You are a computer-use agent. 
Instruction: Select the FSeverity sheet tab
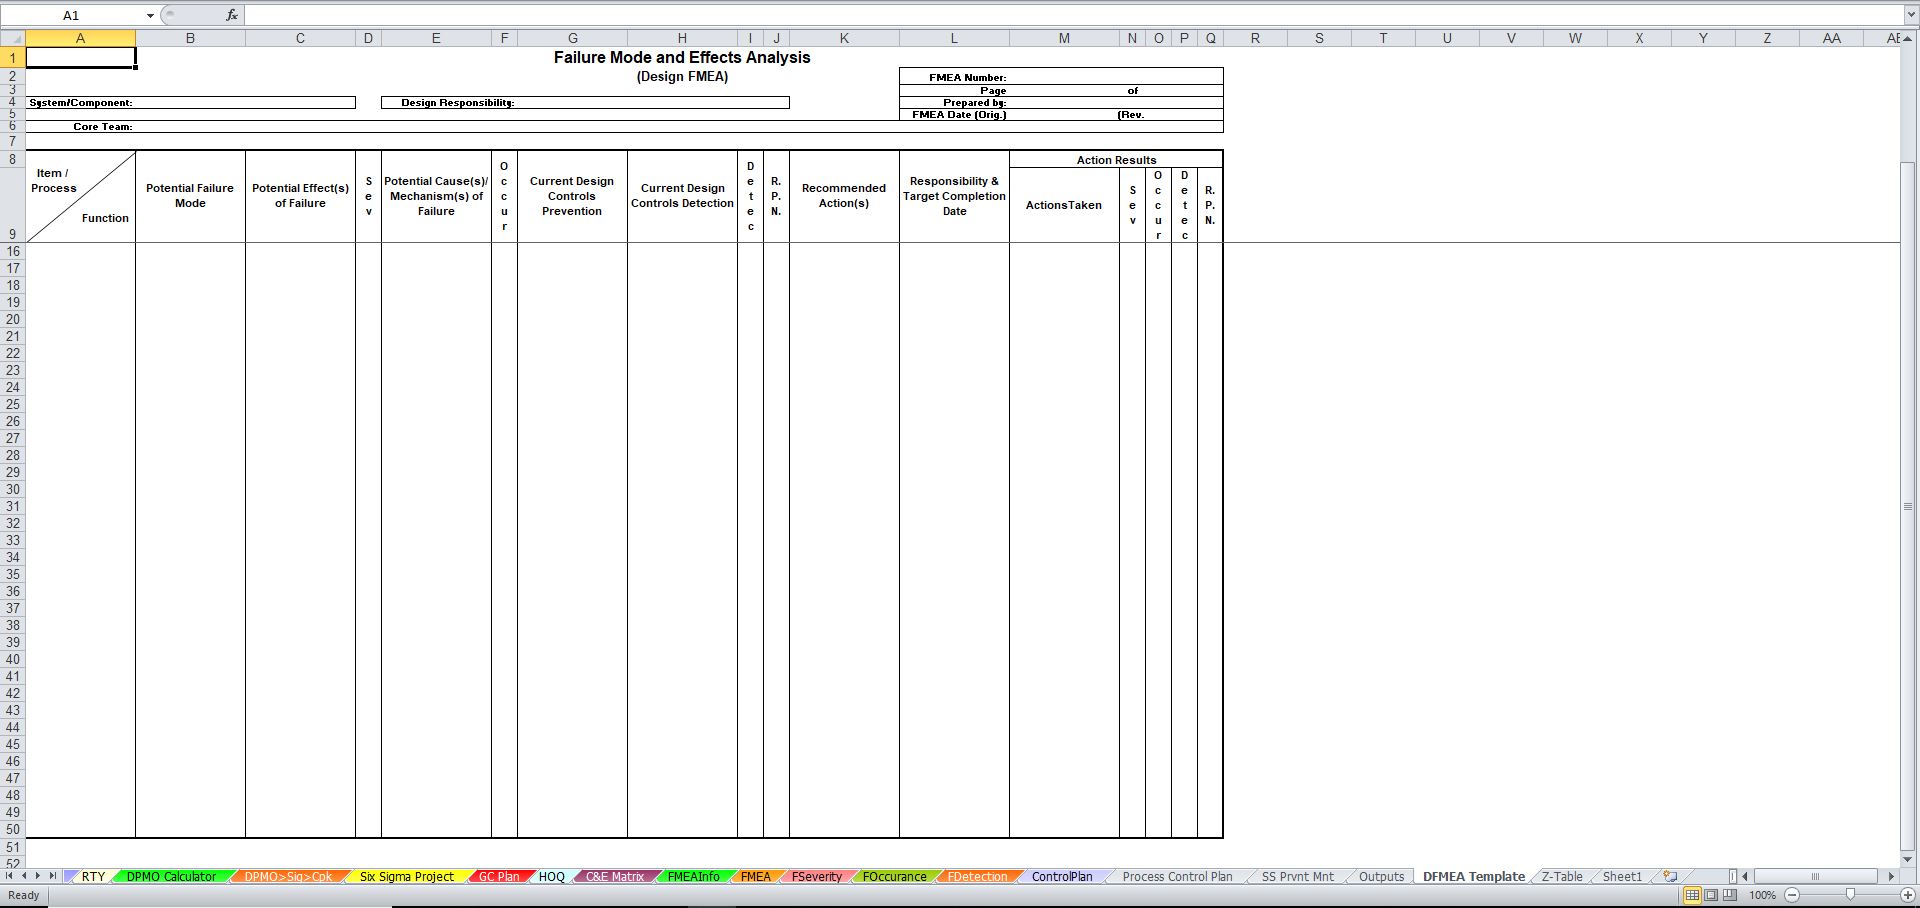pyautogui.click(x=817, y=877)
